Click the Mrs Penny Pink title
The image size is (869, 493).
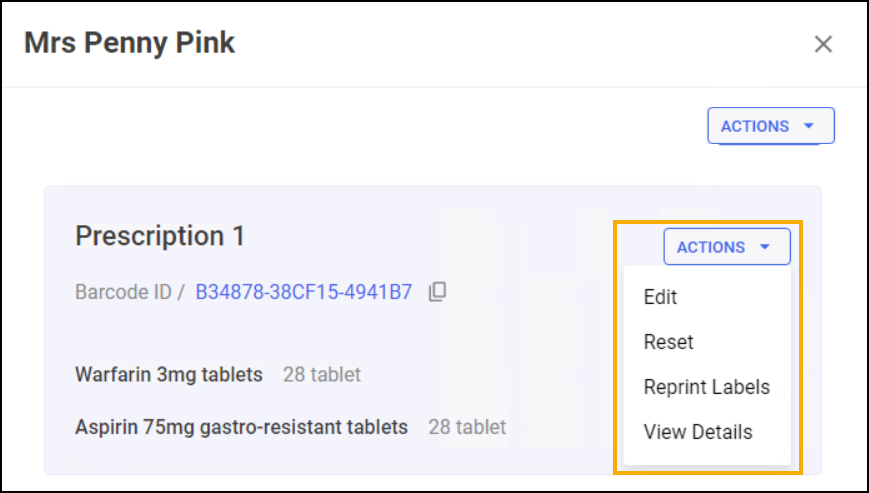tap(130, 43)
